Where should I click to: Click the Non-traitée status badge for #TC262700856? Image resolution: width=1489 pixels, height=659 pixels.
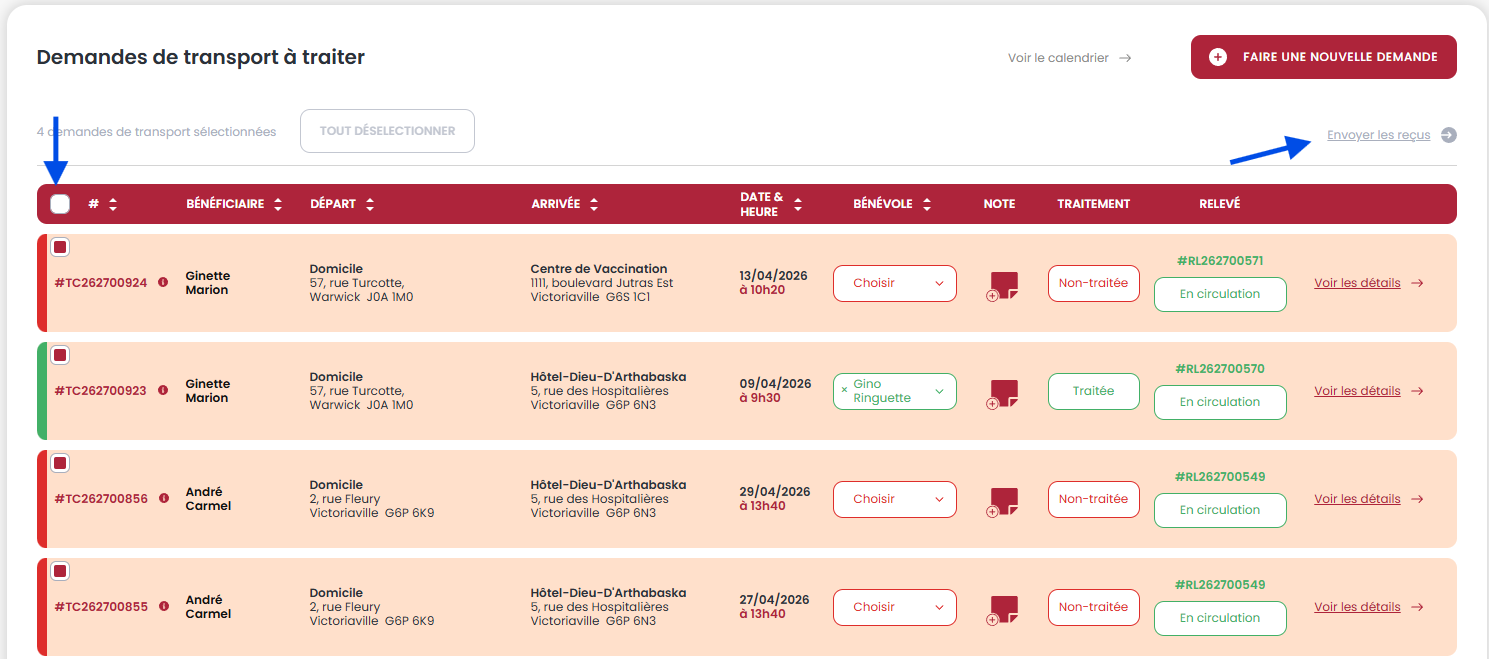(1093, 499)
